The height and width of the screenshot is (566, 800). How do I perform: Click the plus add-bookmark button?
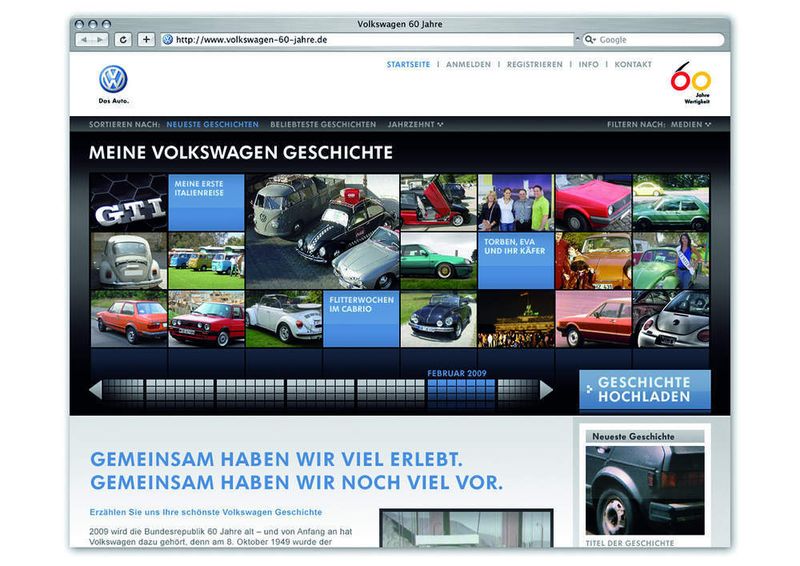146,40
